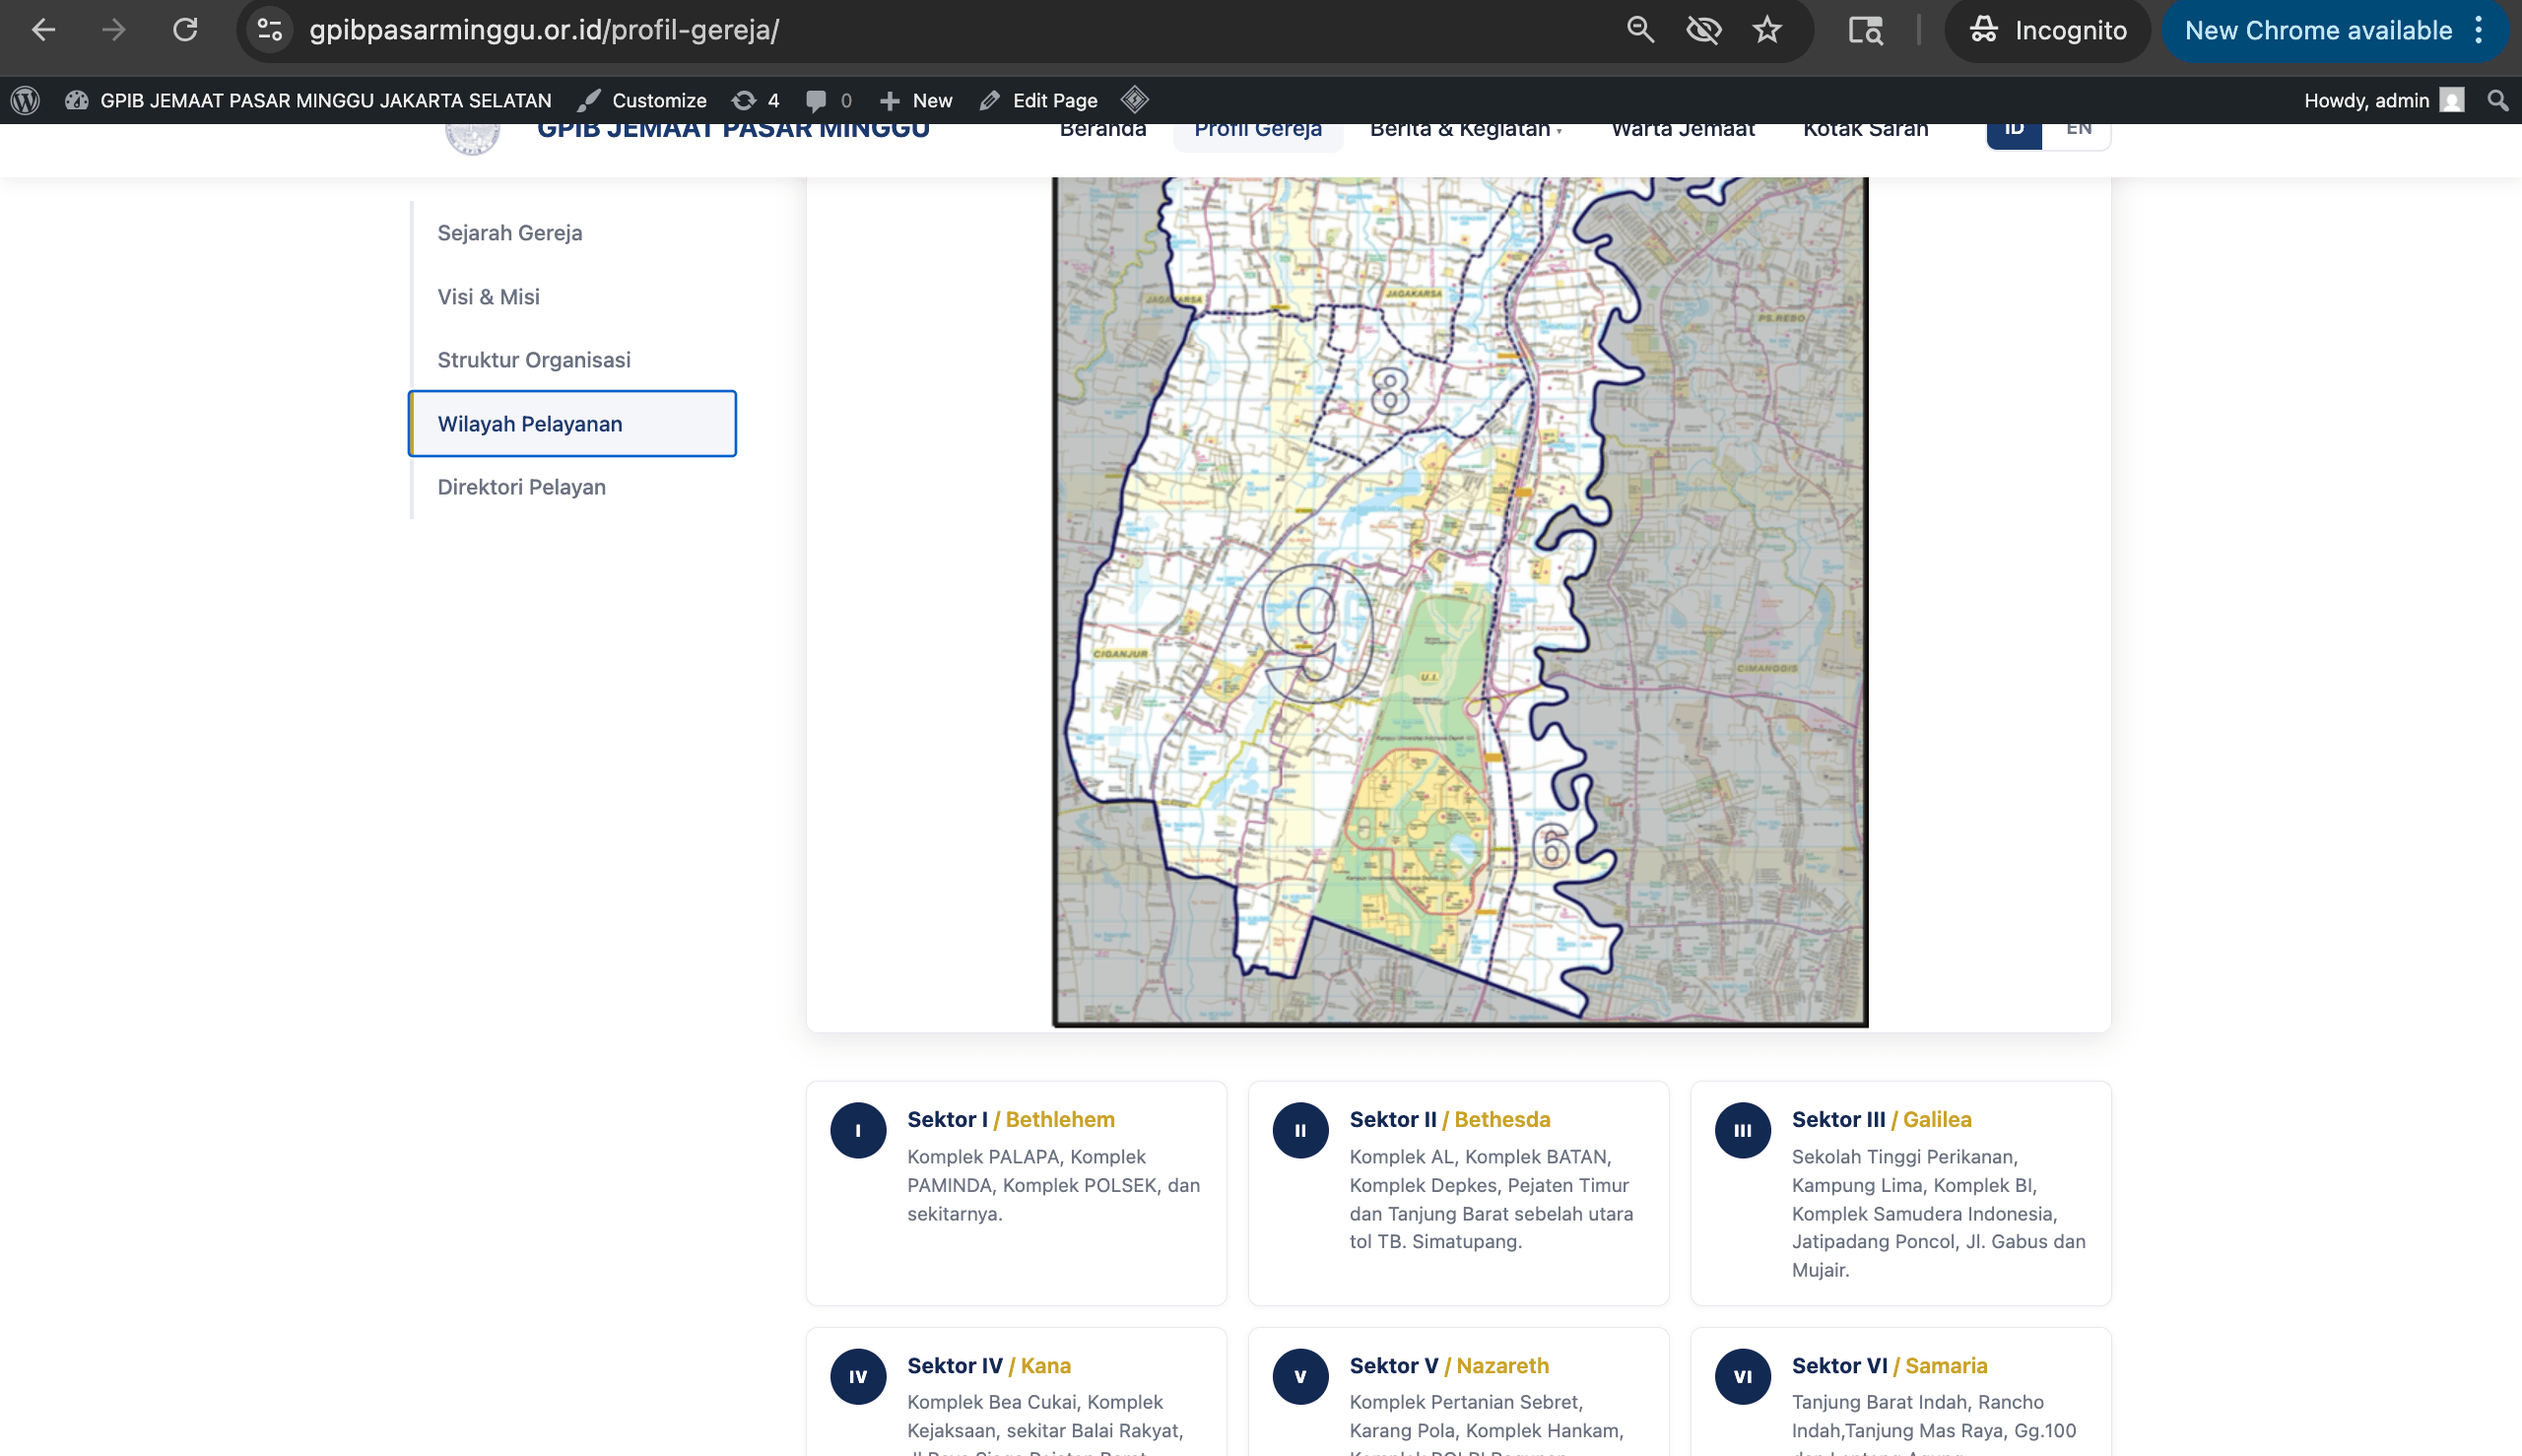The width and height of the screenshot is (2522, 1456).
Task: Click New Chrome available update button
Action: point(2318,30)
